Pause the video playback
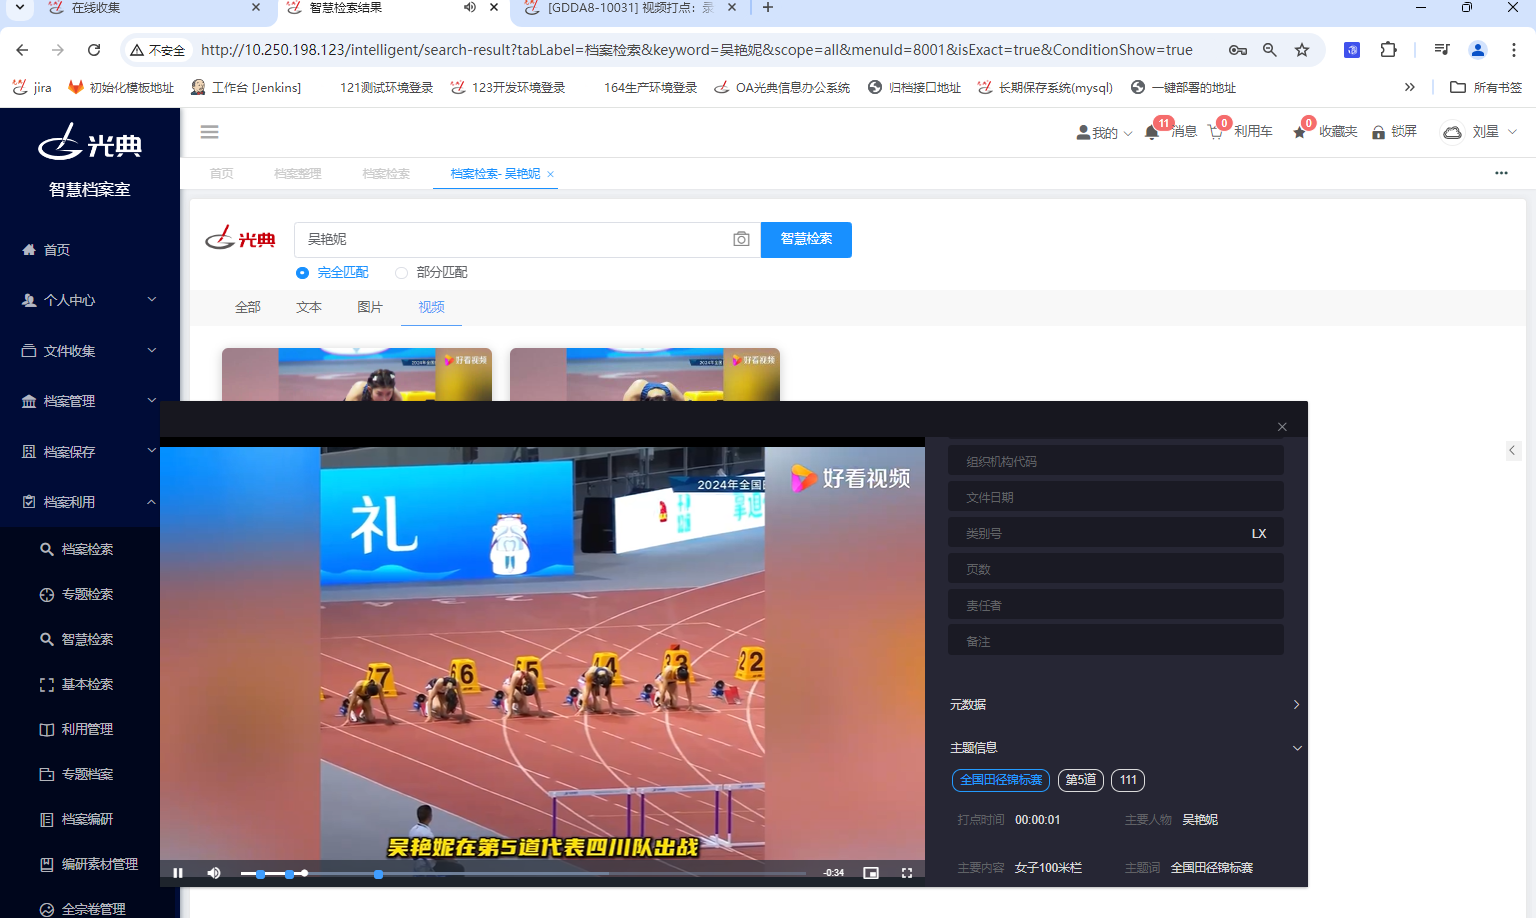The image size is (1536, 918). 178,873
